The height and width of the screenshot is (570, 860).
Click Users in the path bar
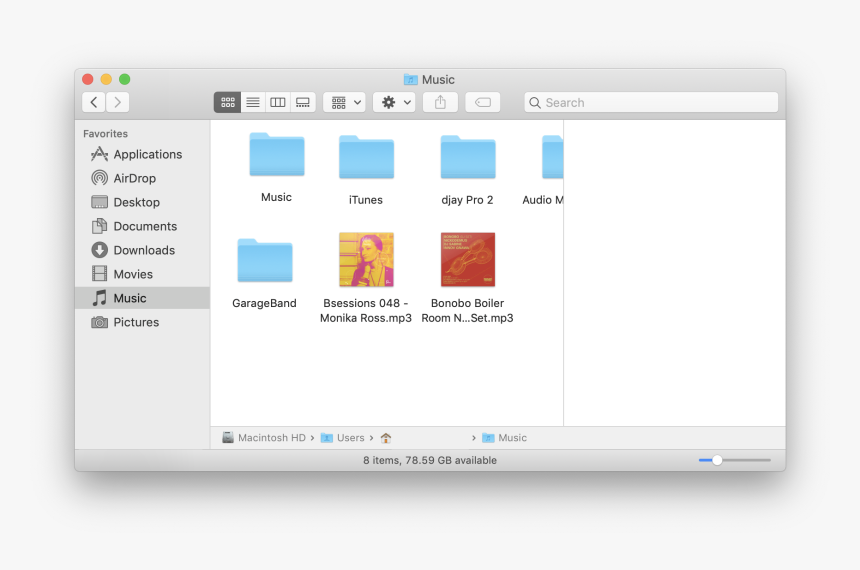[343, 438]
